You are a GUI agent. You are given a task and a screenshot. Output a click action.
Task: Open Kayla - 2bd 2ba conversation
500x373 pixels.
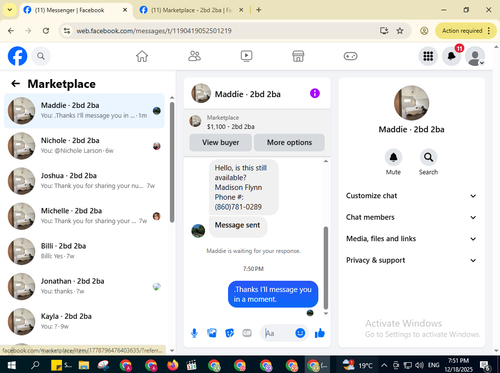point(84,322)
